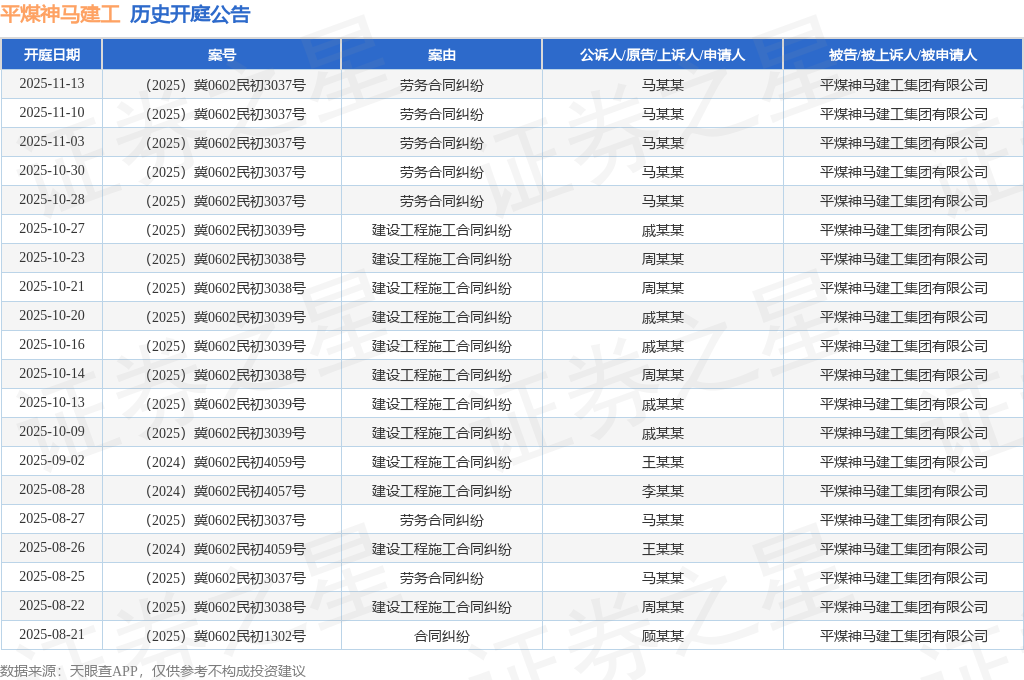The width and height of the screenshot is (1024, 680).
Task: Select the 公诉人/原告/上诉人/申请人 column header
Action: (662, 55)
